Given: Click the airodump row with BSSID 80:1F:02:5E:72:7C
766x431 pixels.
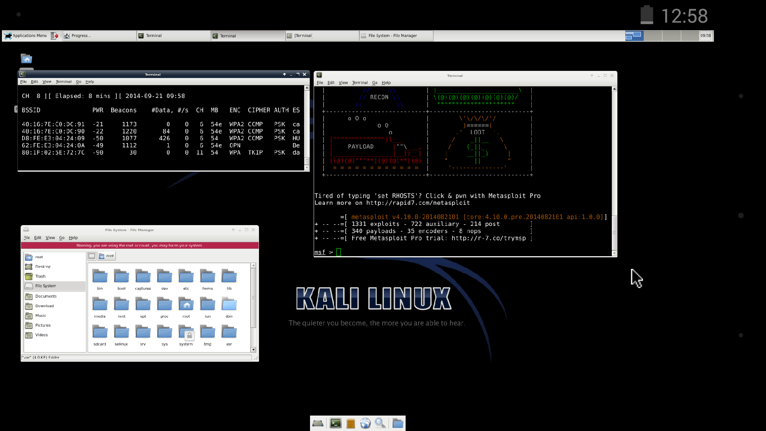Looking at the screenshot, I should pyautogui.click(x=161, y=152).
